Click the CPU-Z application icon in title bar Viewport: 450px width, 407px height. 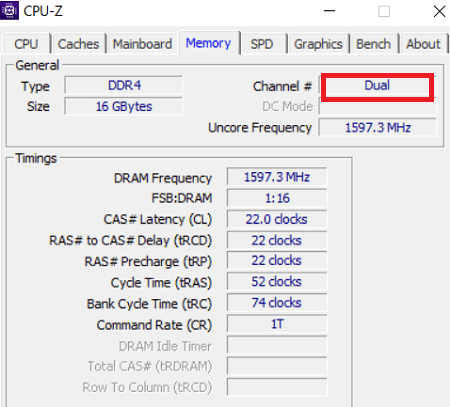click(x=9, y=10)
